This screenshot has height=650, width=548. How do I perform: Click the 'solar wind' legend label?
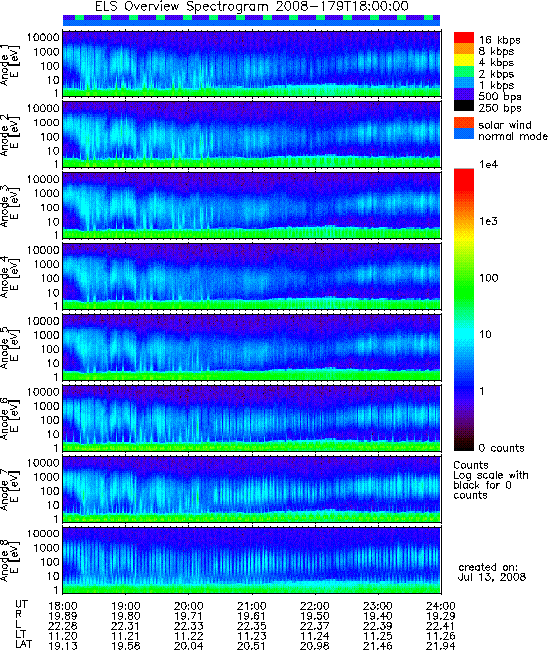click(x=504, y=125)
